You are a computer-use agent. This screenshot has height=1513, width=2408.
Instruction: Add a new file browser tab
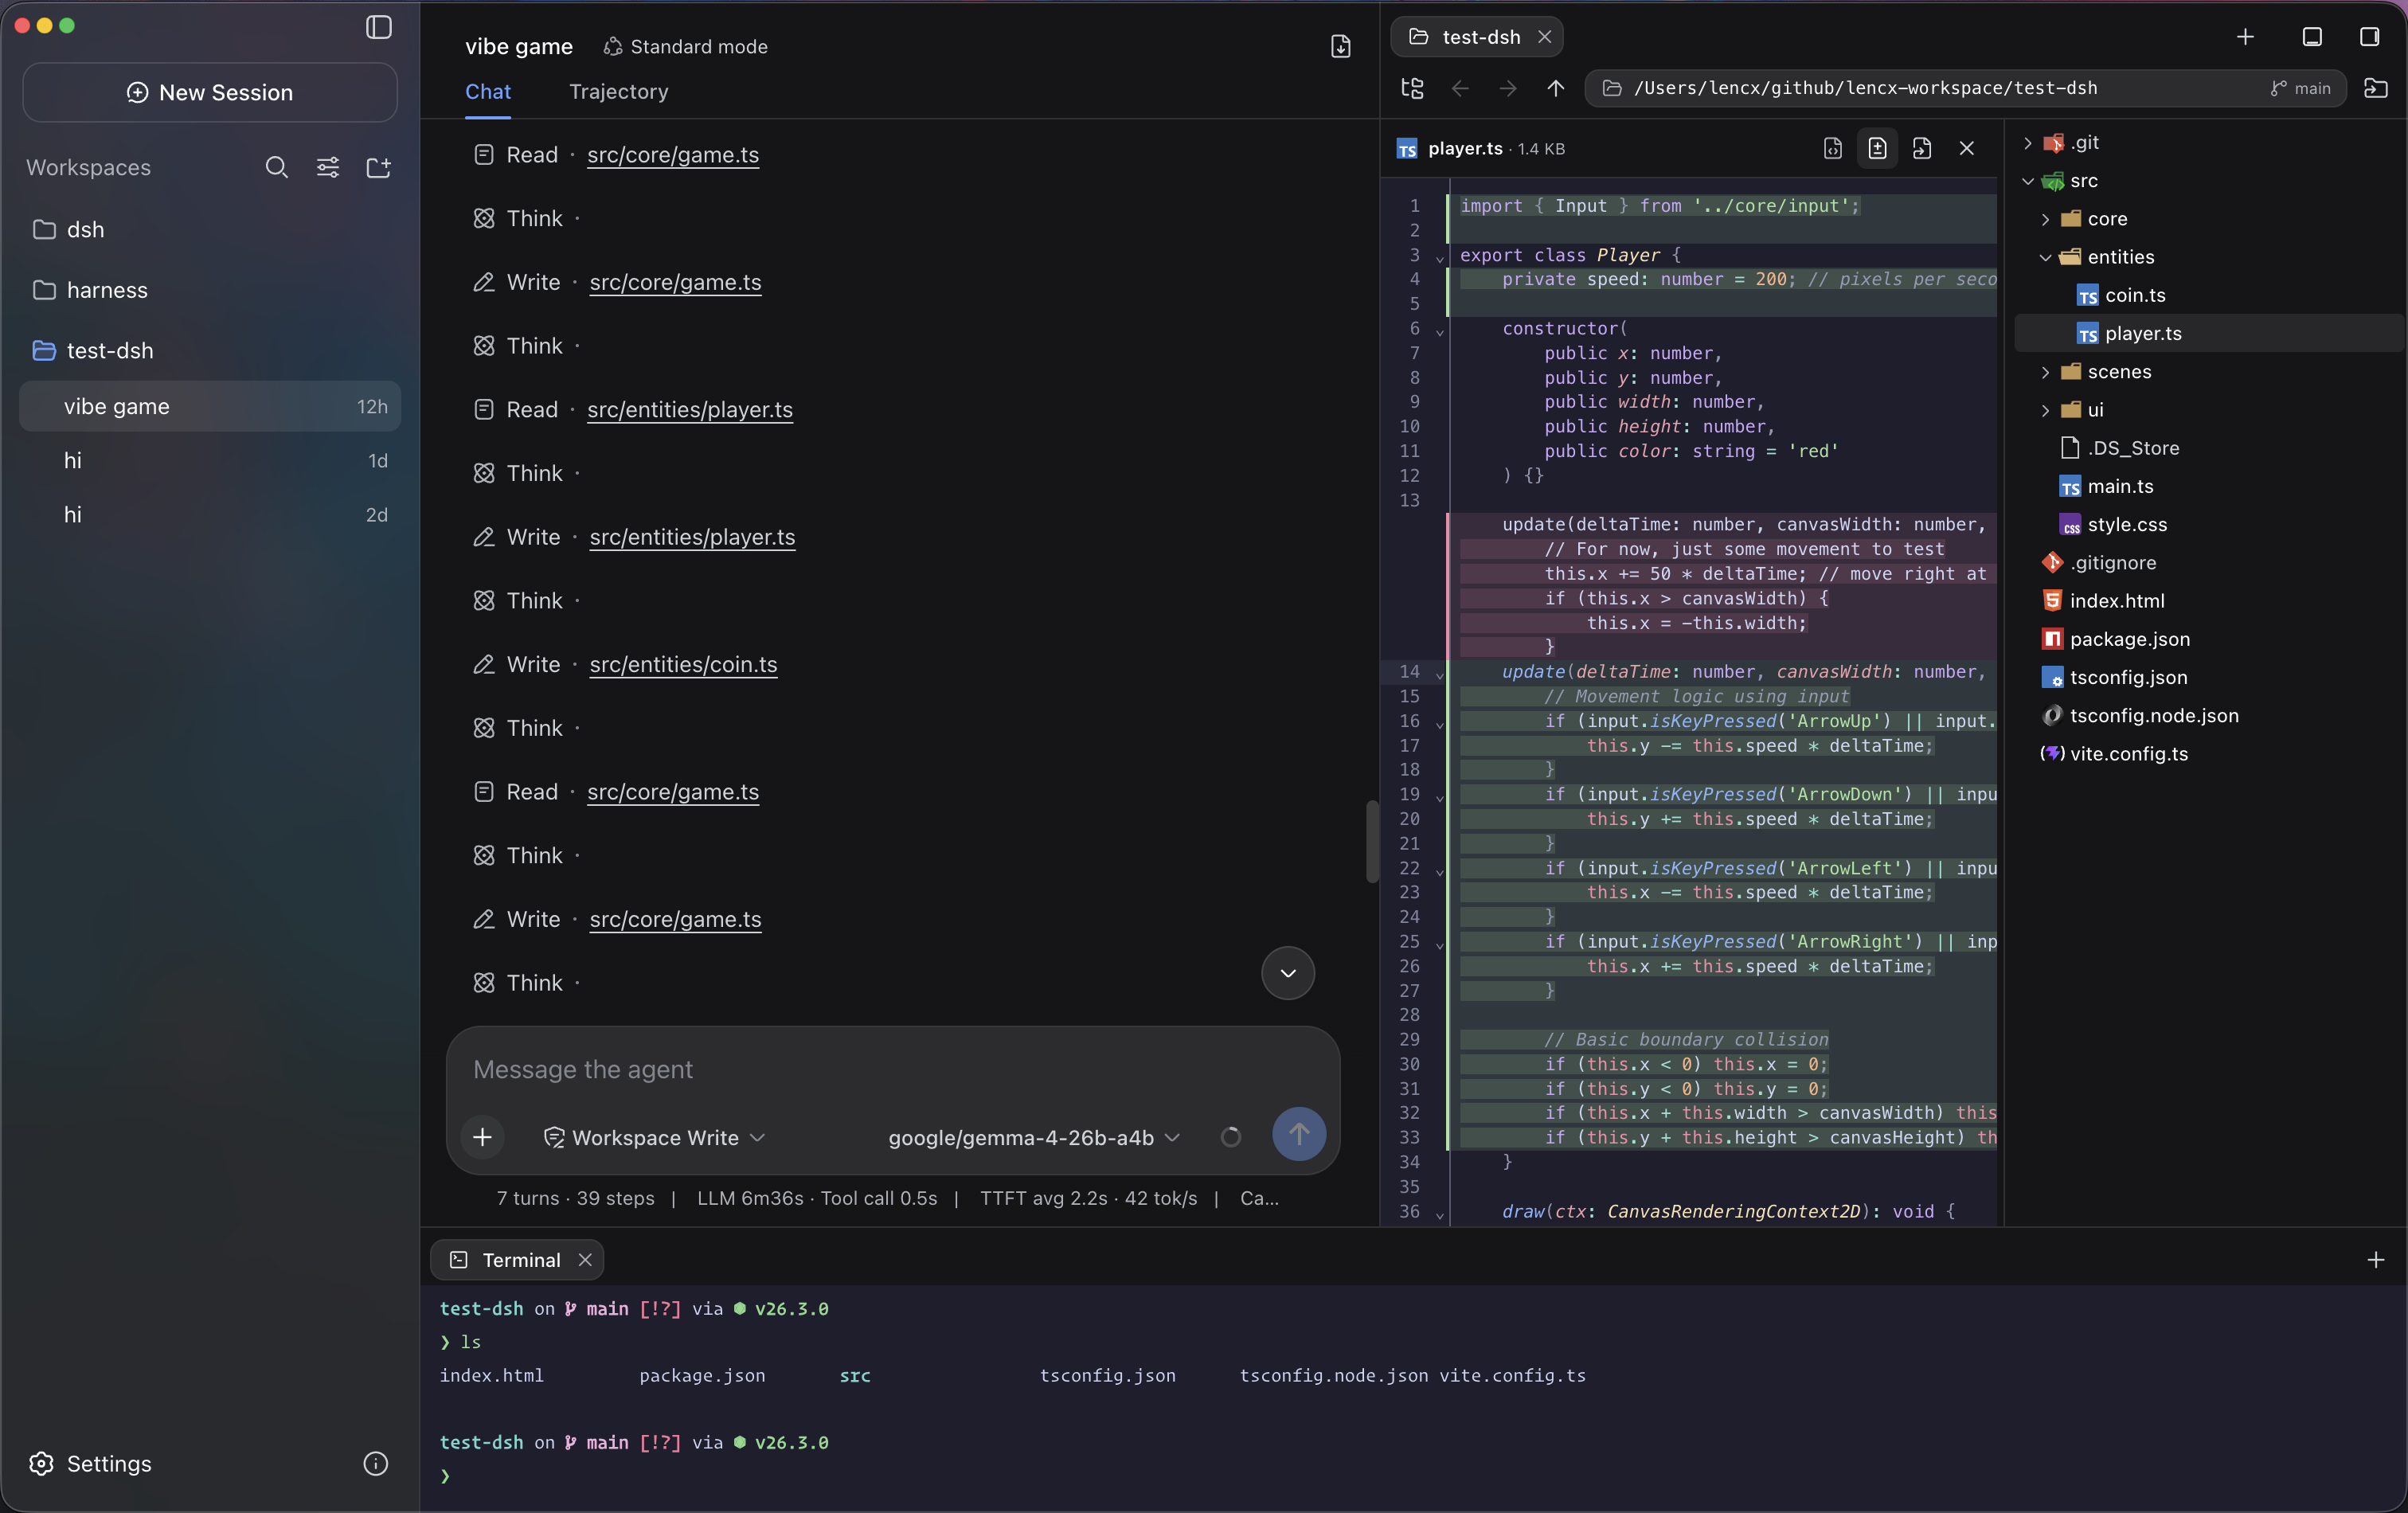(x=2245, y=37)
